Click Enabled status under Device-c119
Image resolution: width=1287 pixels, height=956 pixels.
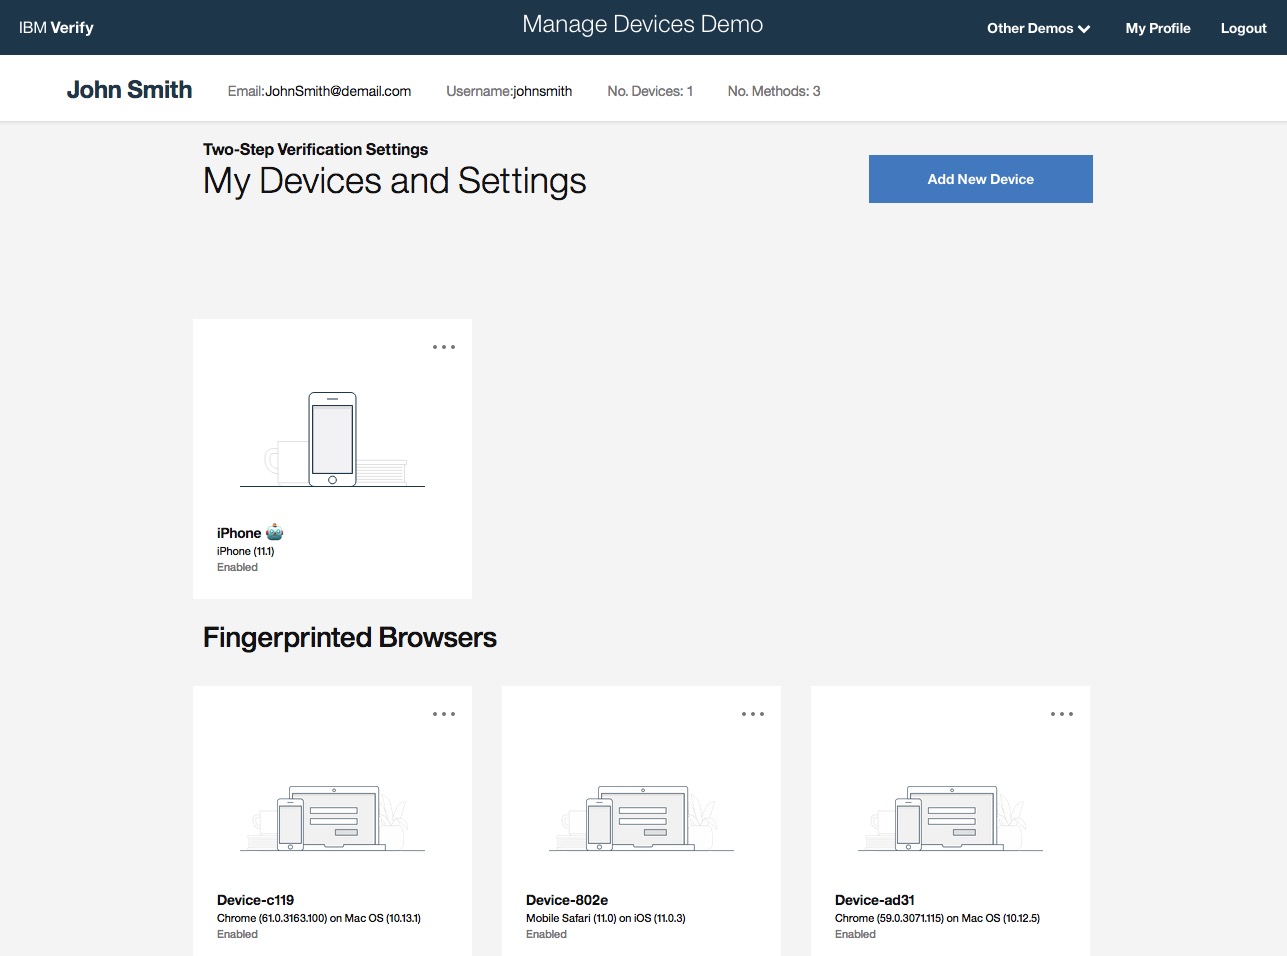(237, 934)
